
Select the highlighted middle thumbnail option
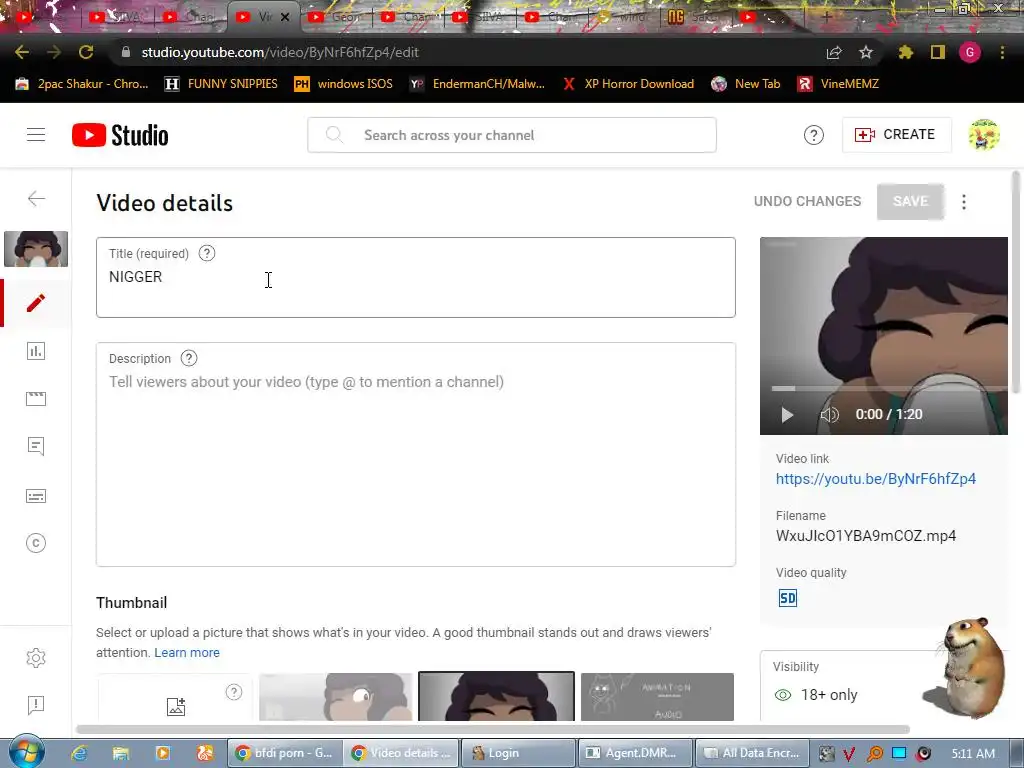[496, 697]
